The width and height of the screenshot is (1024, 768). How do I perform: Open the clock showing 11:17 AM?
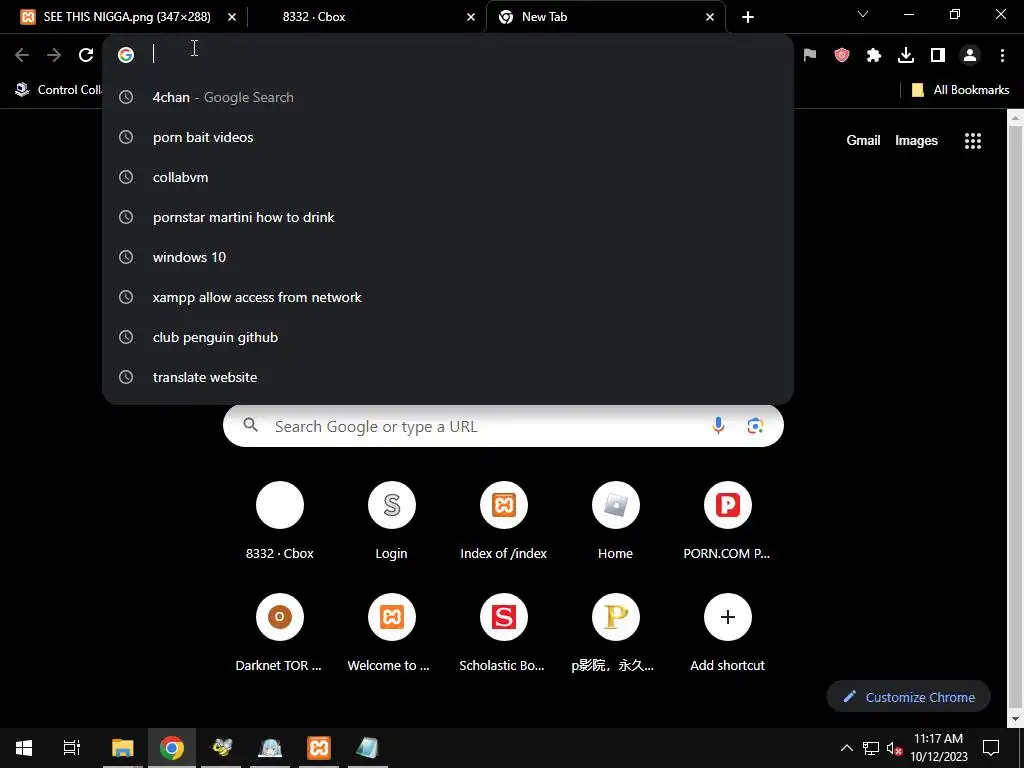[x=938, y=748]
